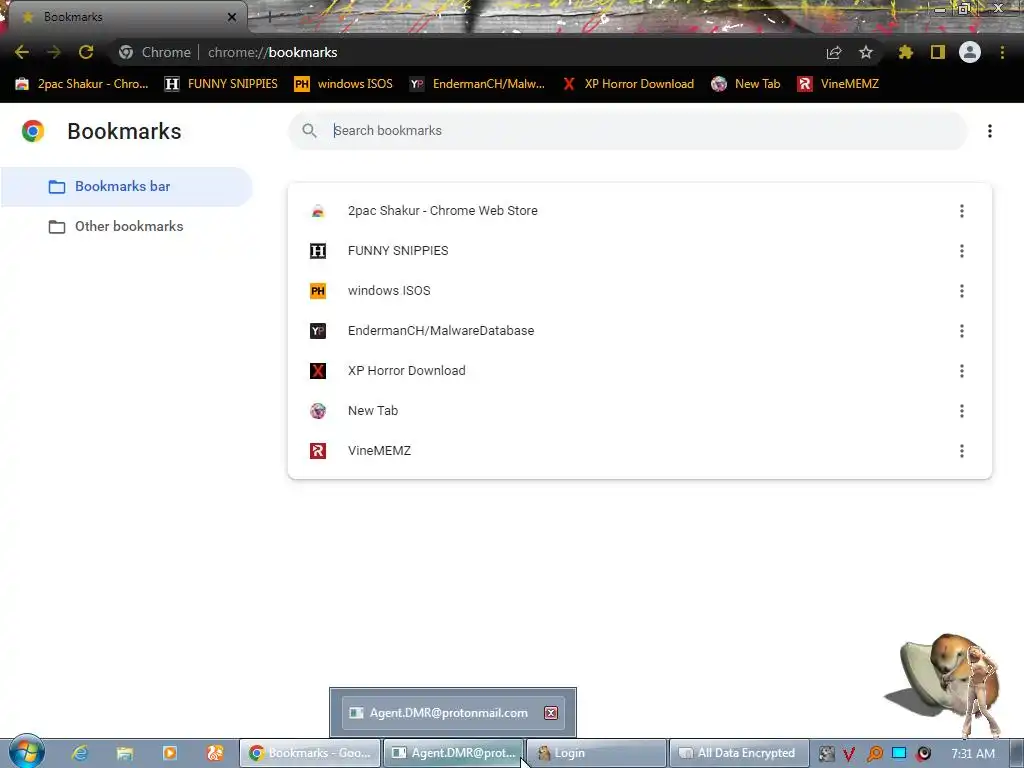Viewport: 1024px width, 768px height.
Task: Click the Chrome logo beside the Bookmarks heading
Action: tap(33, 131)
